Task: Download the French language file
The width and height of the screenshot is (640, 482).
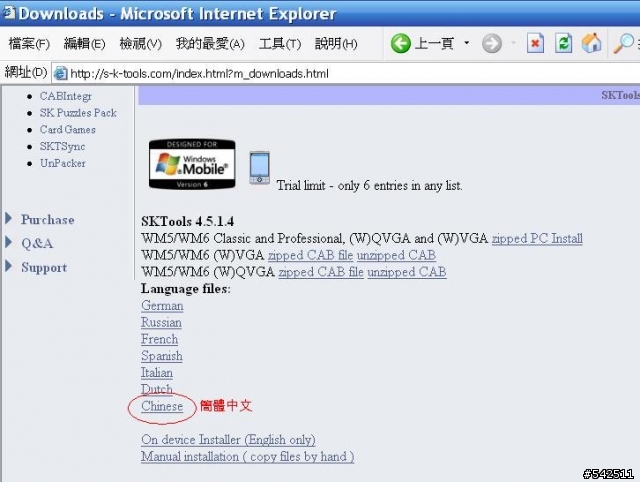Action: 160,339
